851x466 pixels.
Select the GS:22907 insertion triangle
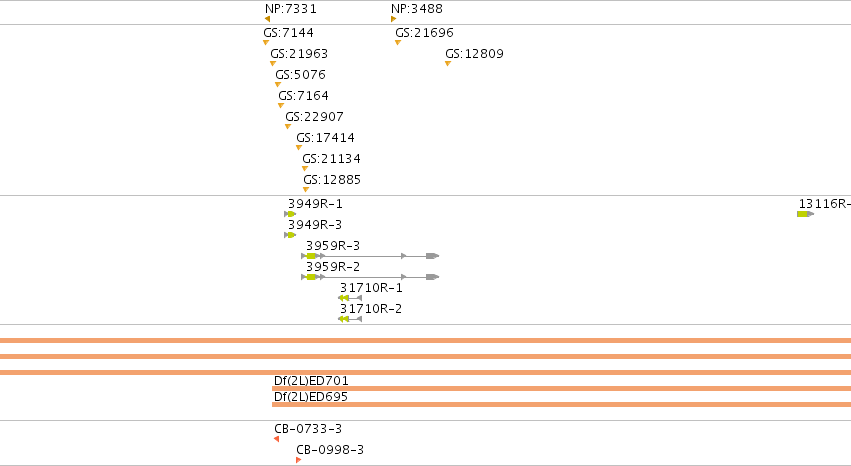click(x=288, y=126)
